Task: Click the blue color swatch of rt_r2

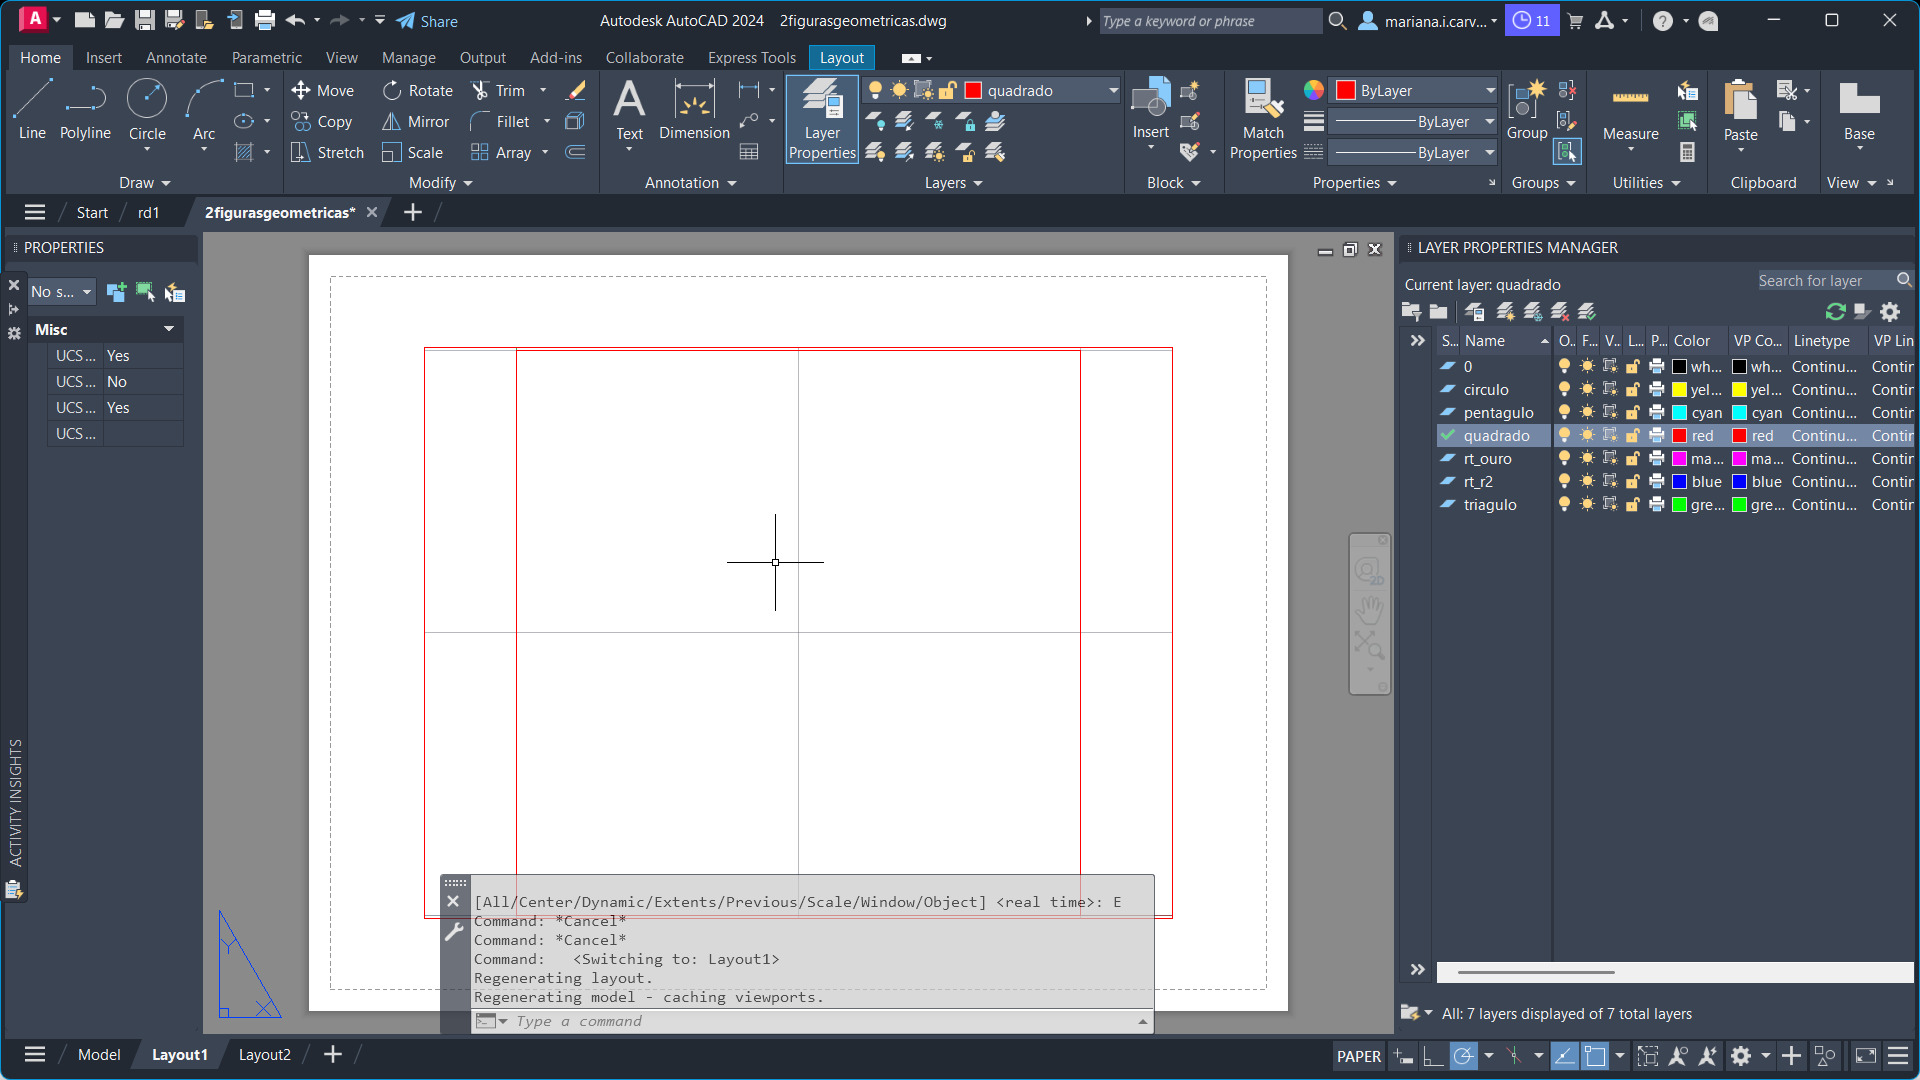Action: pyautogui.click(x=1680, y=482)
